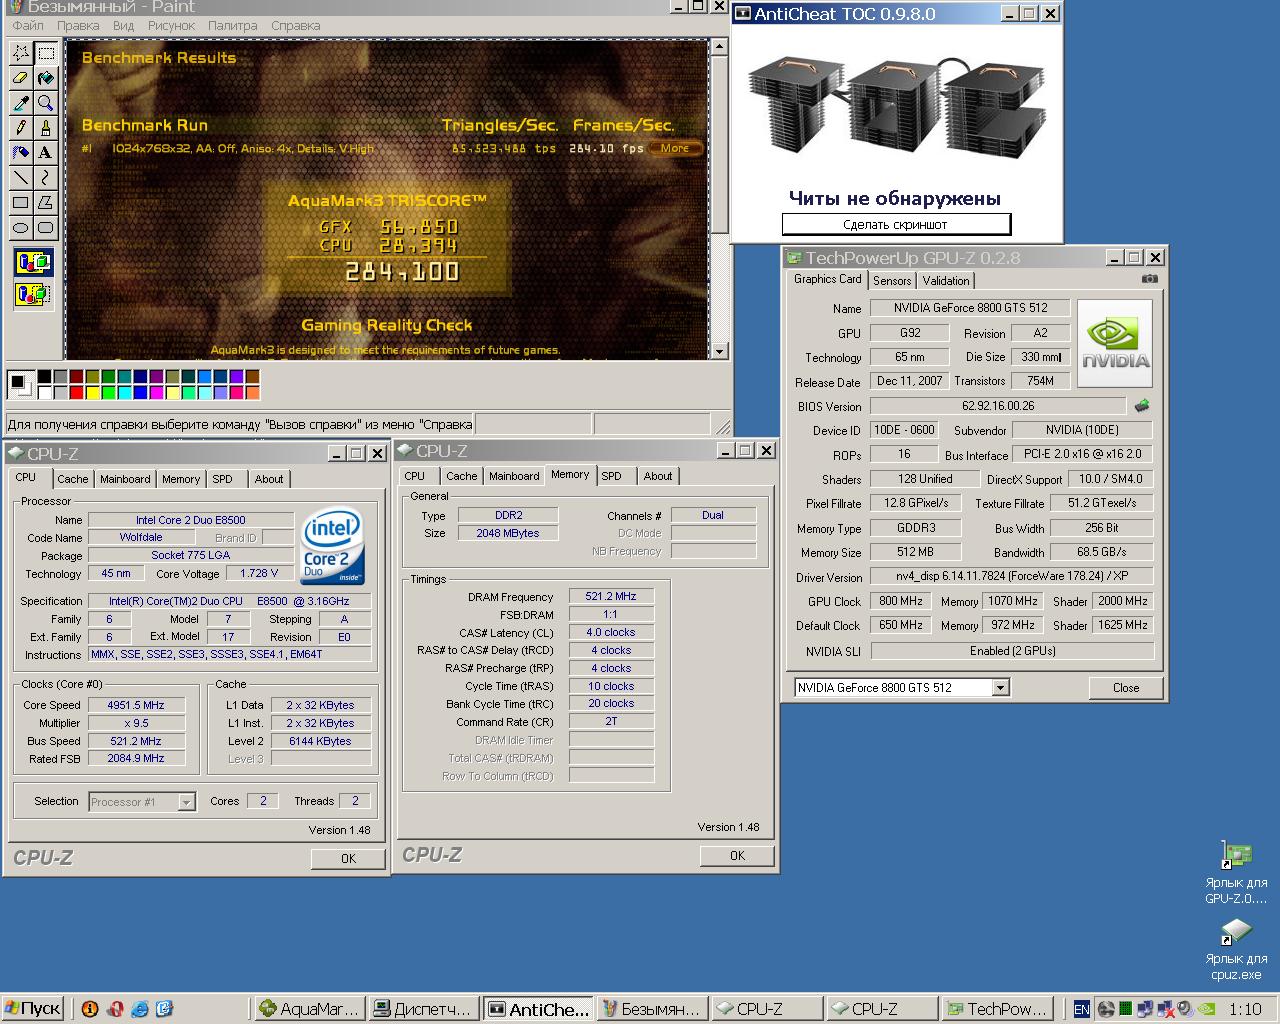Click the NVIDIA logo in GPU-Z
This screenshot has height=1024, width=1280.
coord(1115,343)
